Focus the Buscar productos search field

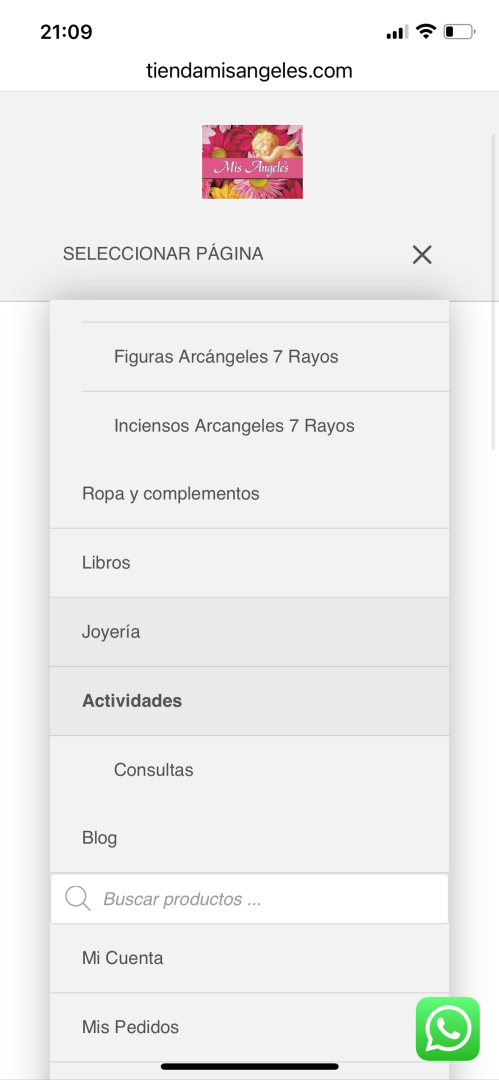pyautogui.click(x=250, y=899)
